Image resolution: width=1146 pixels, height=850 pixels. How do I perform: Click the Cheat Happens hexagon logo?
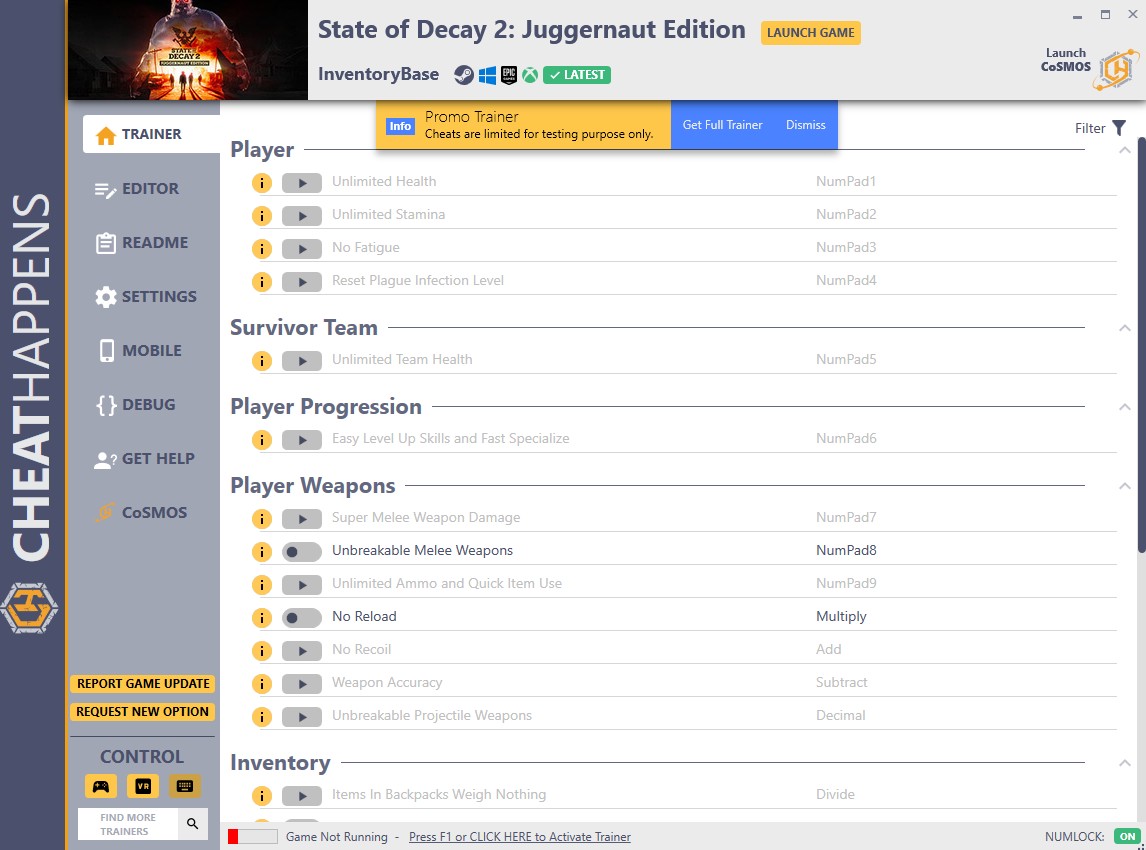tap(29, 607)
